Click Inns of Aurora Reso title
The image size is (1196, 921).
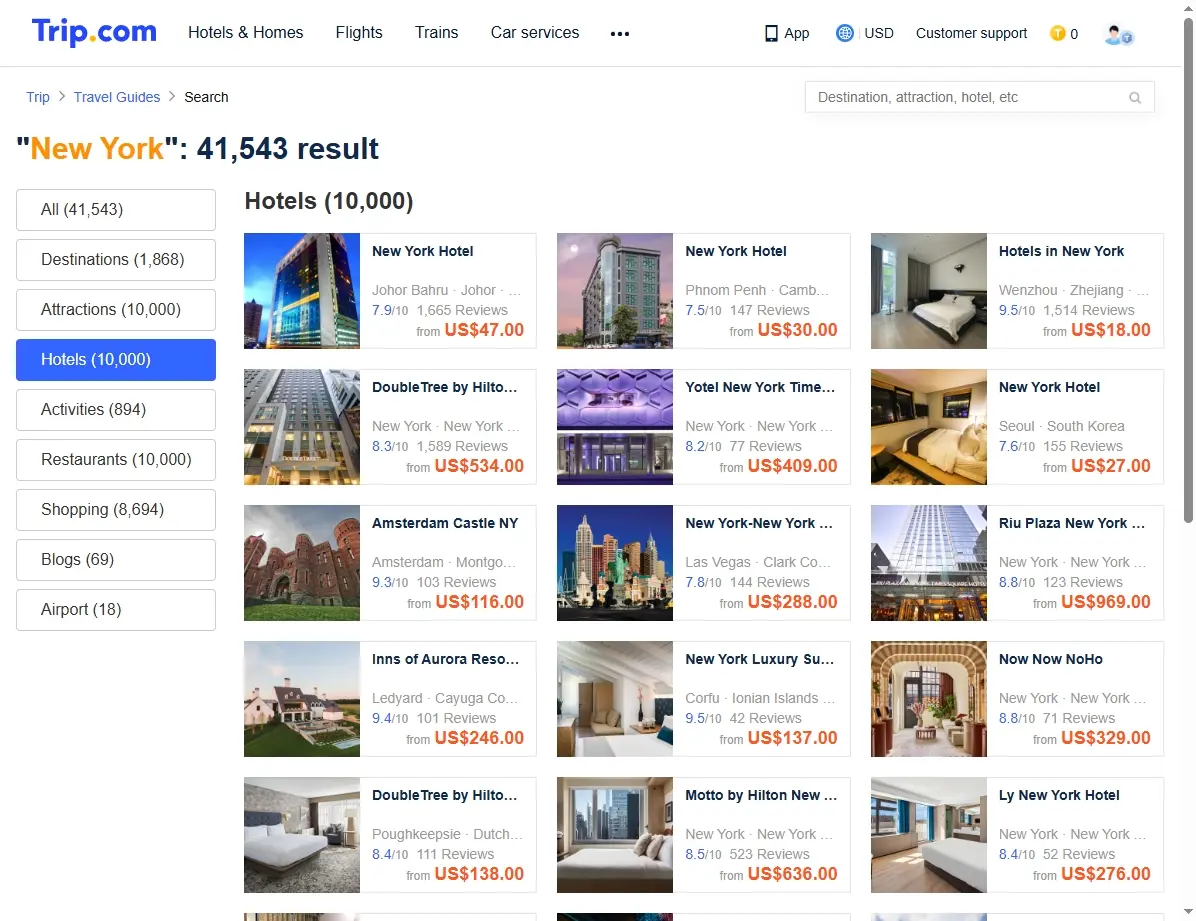445,659
